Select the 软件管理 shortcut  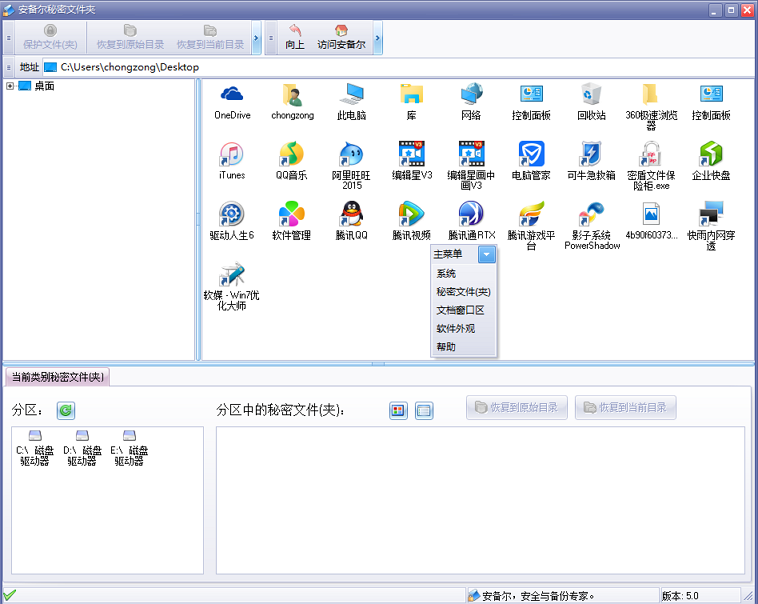tap(292, 221)
